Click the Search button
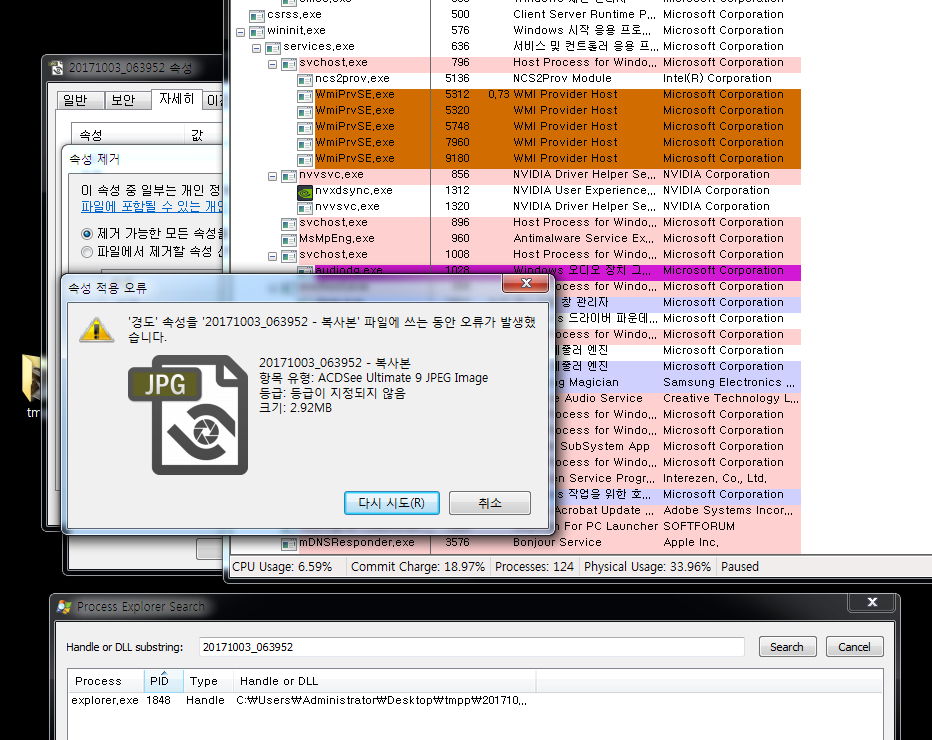Image resolution: width=932 pixels, height=740 pixels. click(786, 647)
